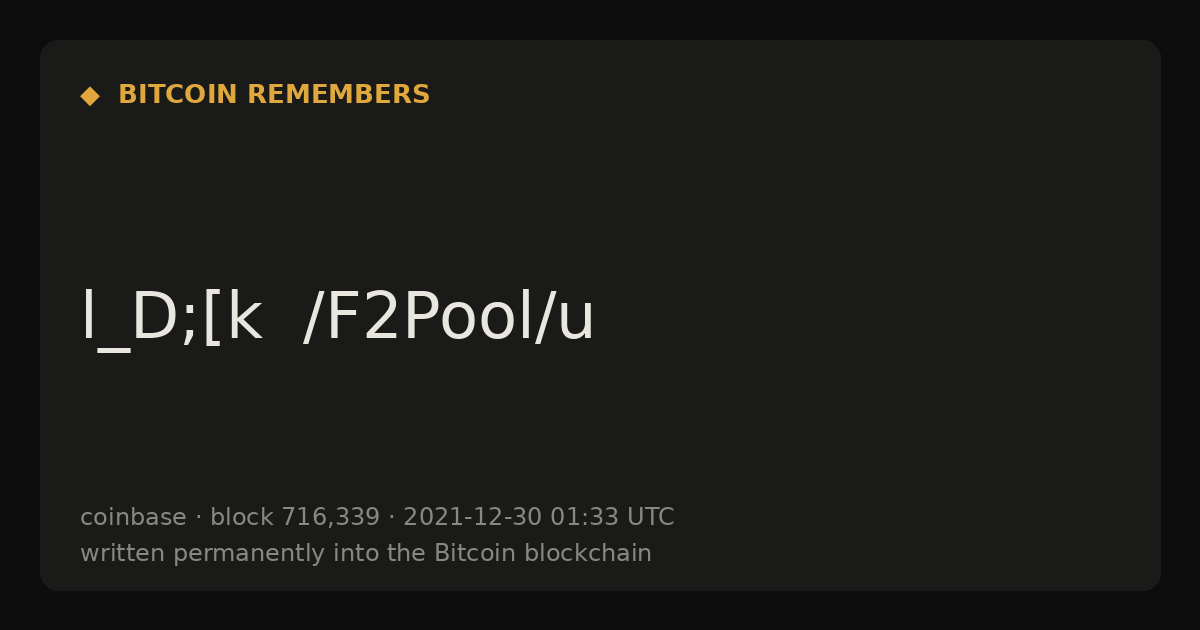This screenshot has height=630, width=1200.
Task: Click the orange diamond icon
Action: click(90, 96)
